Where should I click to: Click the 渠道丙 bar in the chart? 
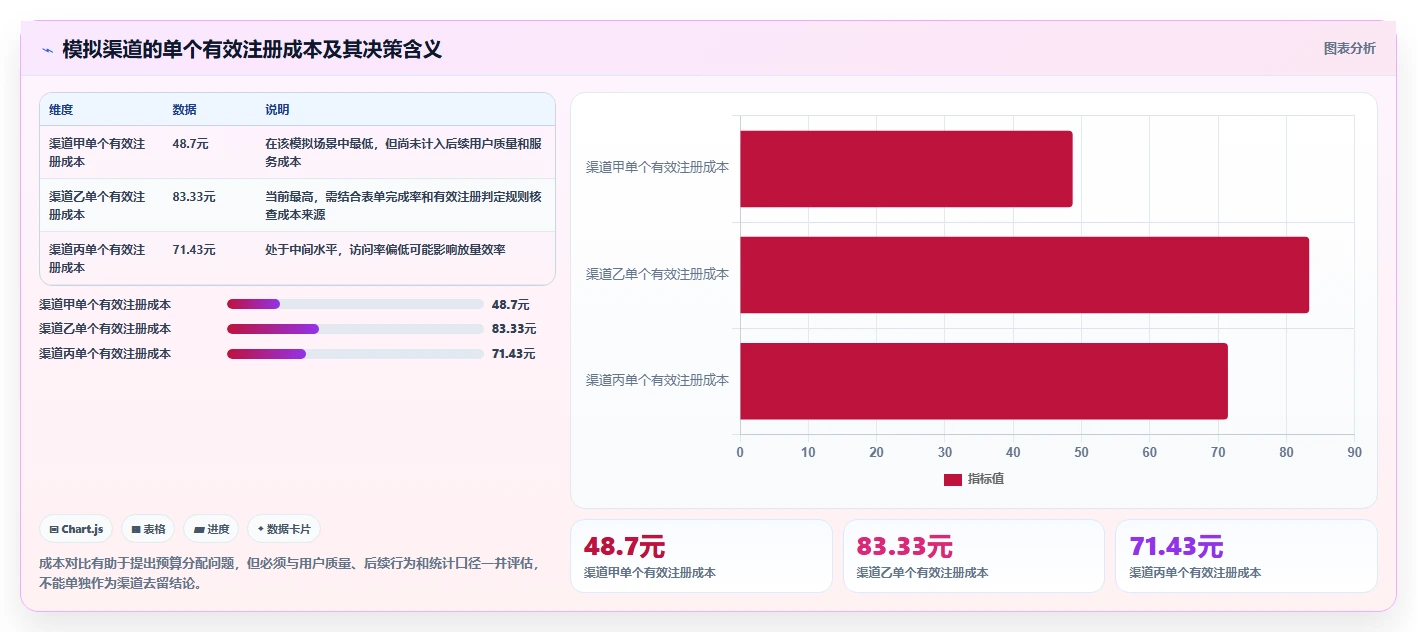click(x=984, y=381)
